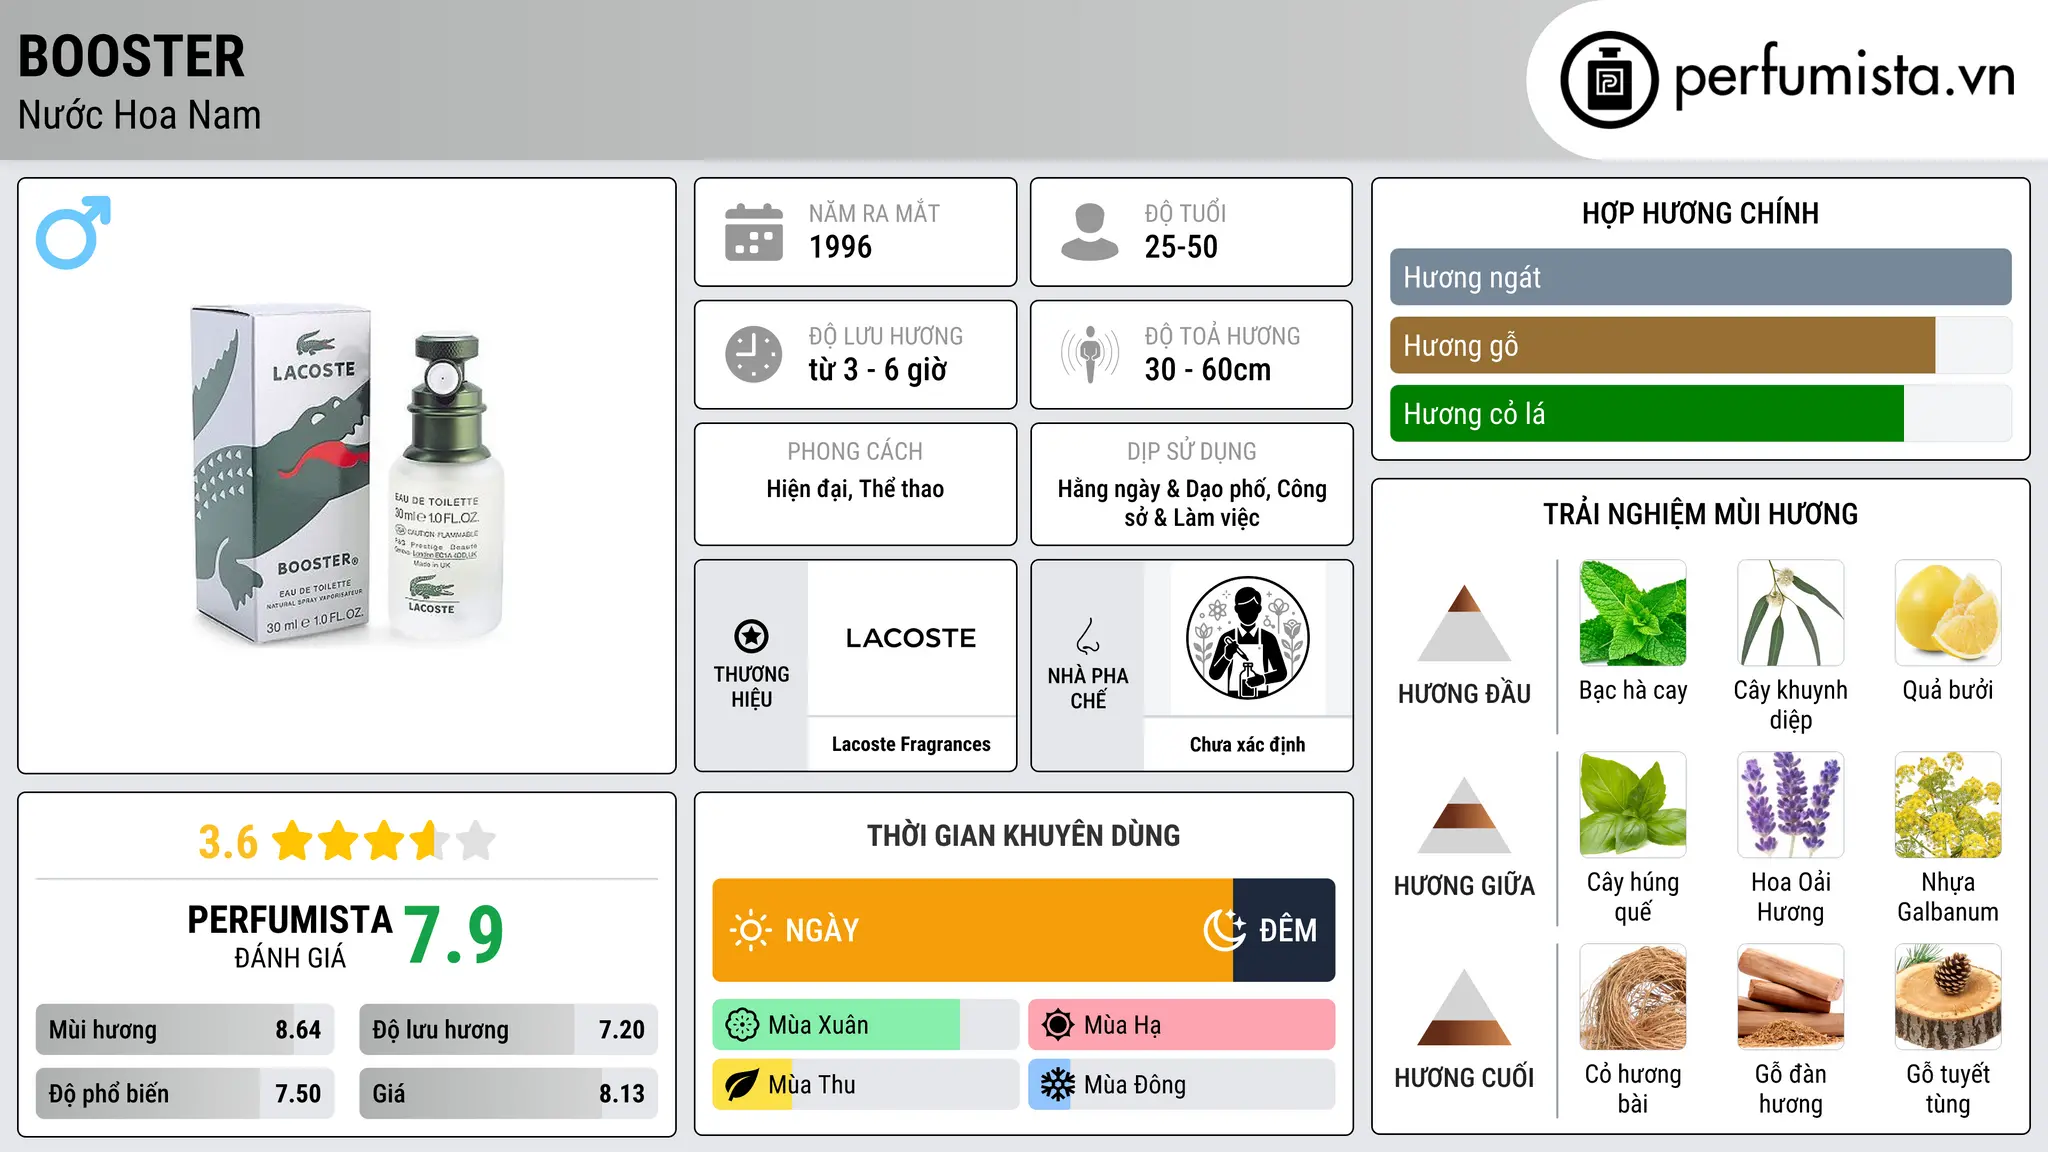Click the Hương gỗ accord bar
The image size is (2048, 1152).
[1700, 345]
